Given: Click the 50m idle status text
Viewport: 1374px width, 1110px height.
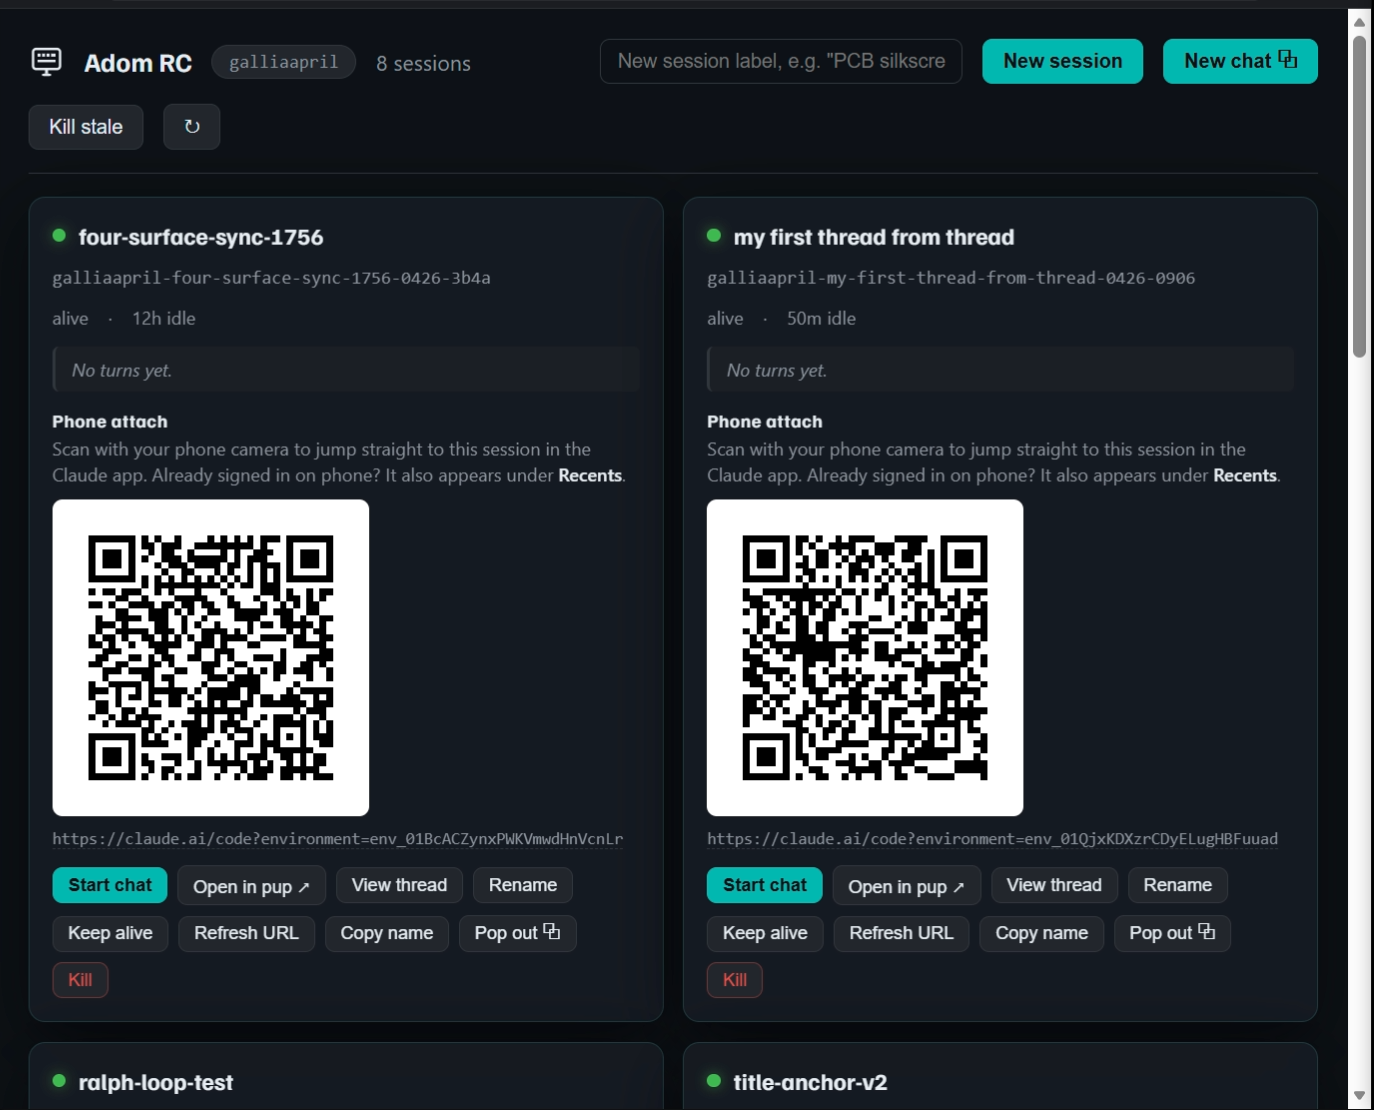Looking at the screenshot, I should [x=821, y=318].
